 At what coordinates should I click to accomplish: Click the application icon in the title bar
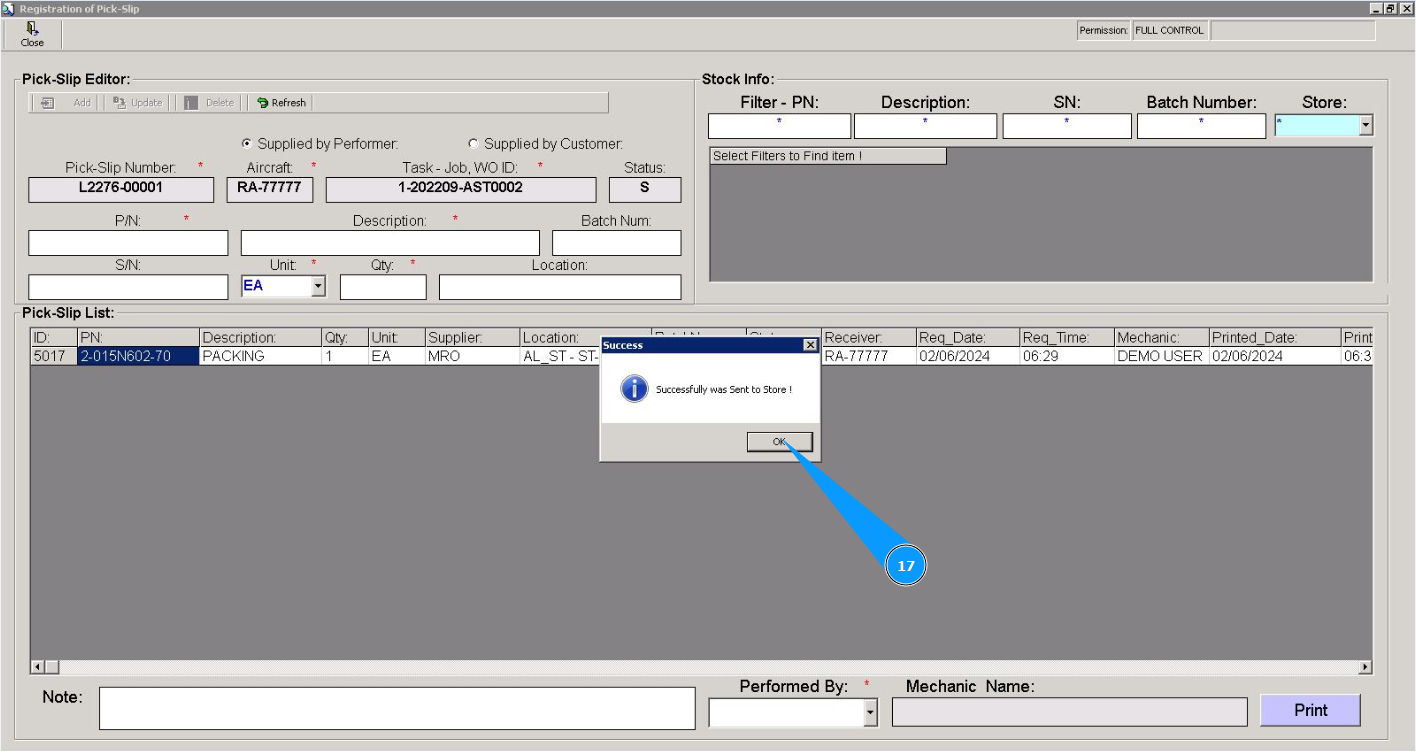(x=8, y=8)
